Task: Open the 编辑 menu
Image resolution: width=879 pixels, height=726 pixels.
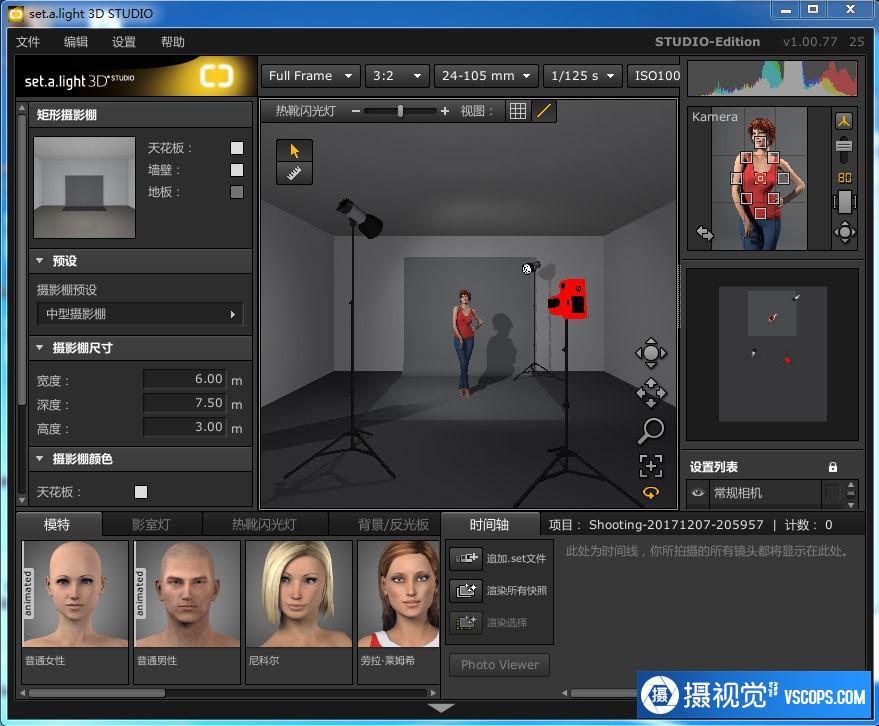Action: pyautogui.click(x=76, y=42)
